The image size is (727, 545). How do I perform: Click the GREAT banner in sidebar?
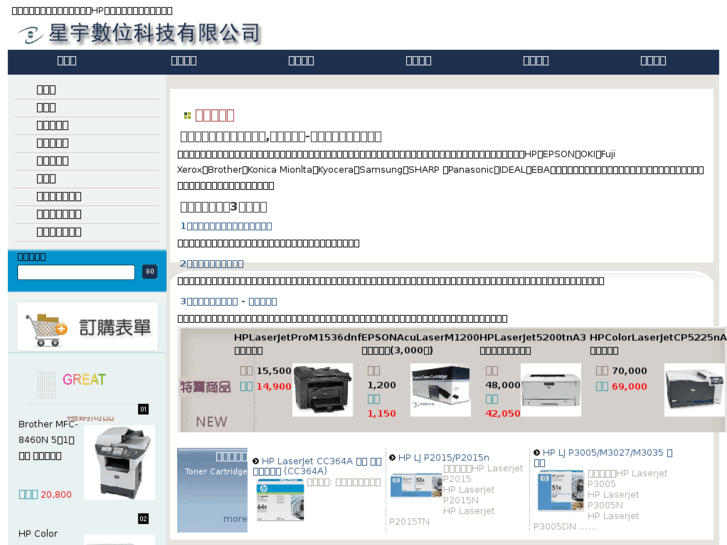[x=72, y=384]
